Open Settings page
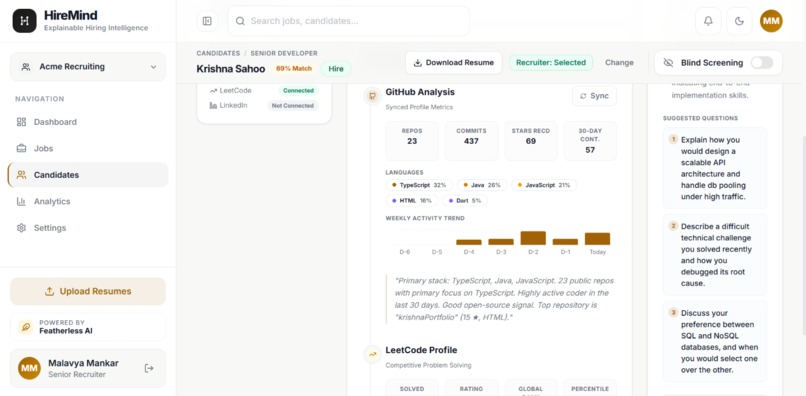Viewport: 806px width, 396px height. pos(88,228)
